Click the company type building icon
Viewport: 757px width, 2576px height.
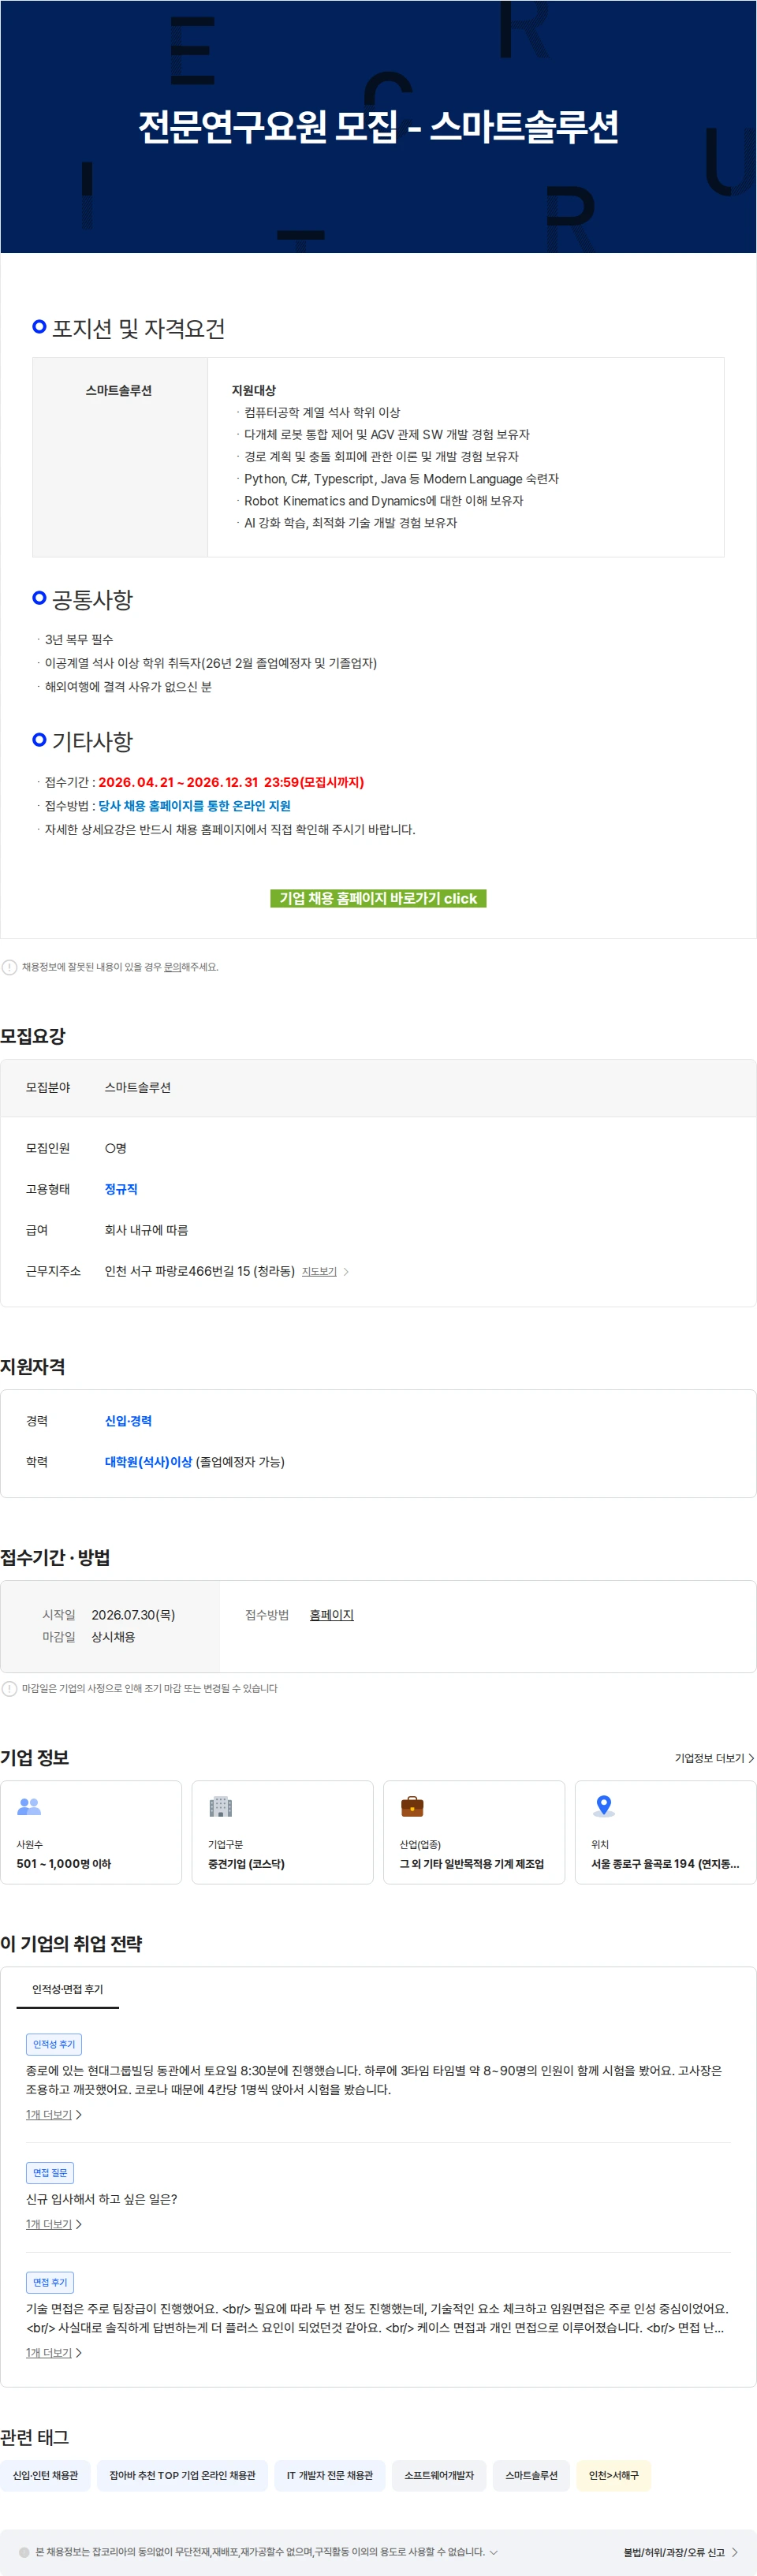pyautogui.click(x=220, y=1806)
